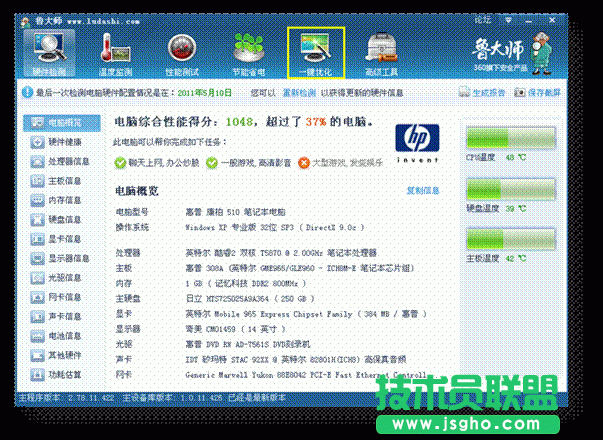This screenshot has height=440, width=603.
Task: Click the 已经是最新版本 status bar text
Action: point(257,398)
